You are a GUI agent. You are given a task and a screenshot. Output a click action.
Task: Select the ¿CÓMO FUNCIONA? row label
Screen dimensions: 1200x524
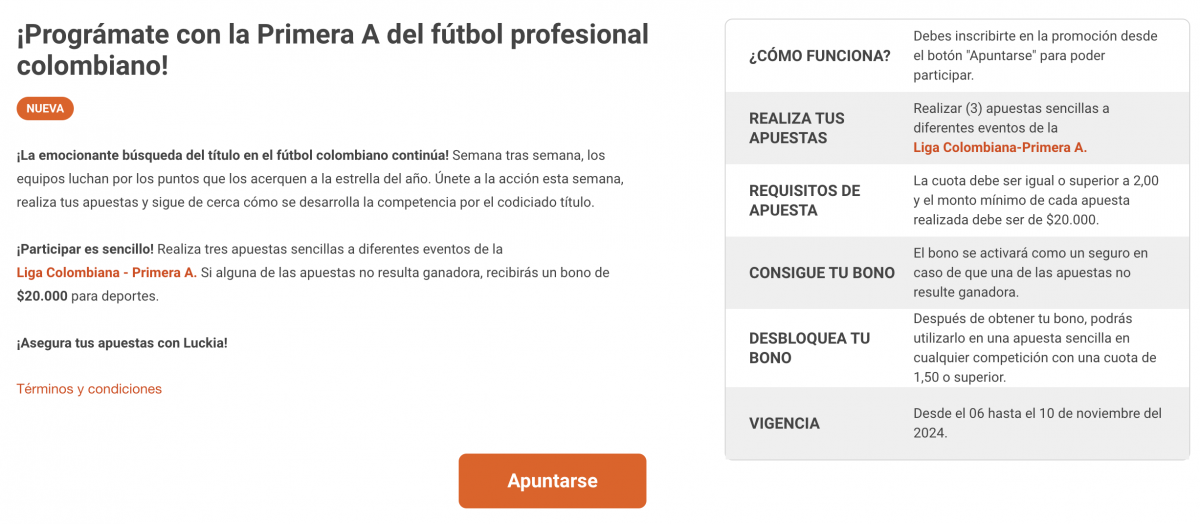[819, 56]
